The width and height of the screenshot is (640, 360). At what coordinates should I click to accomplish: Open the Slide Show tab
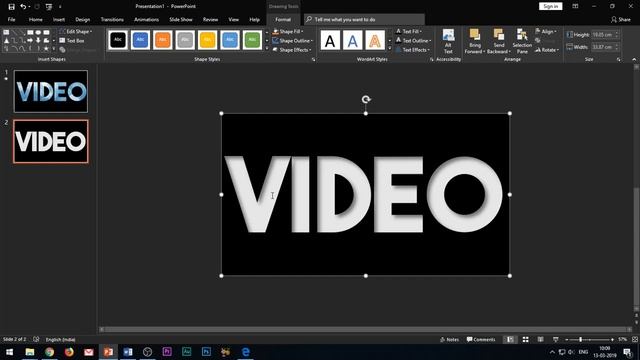click(181, 20)
